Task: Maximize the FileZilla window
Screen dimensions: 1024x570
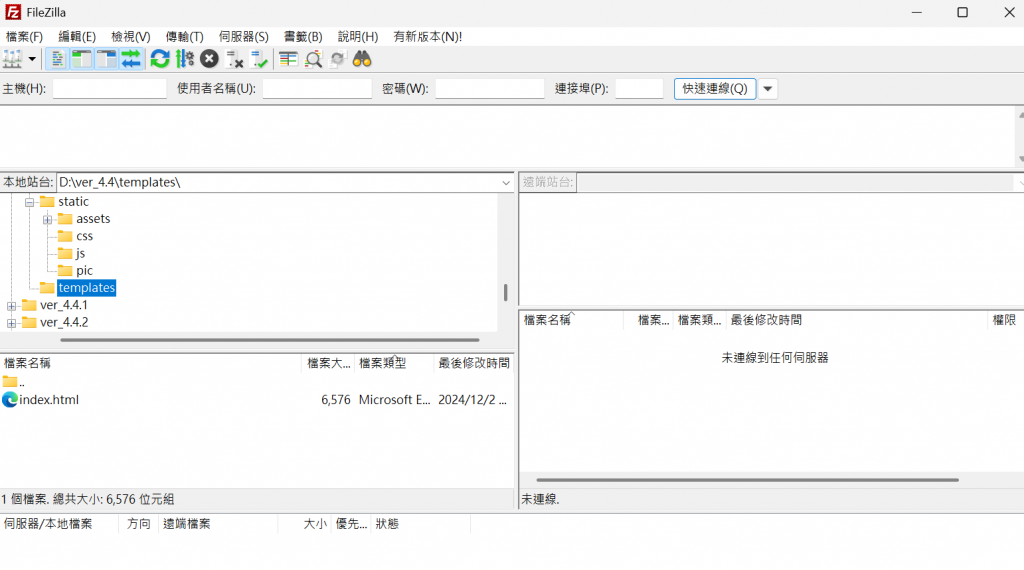Action: [963, 12]
